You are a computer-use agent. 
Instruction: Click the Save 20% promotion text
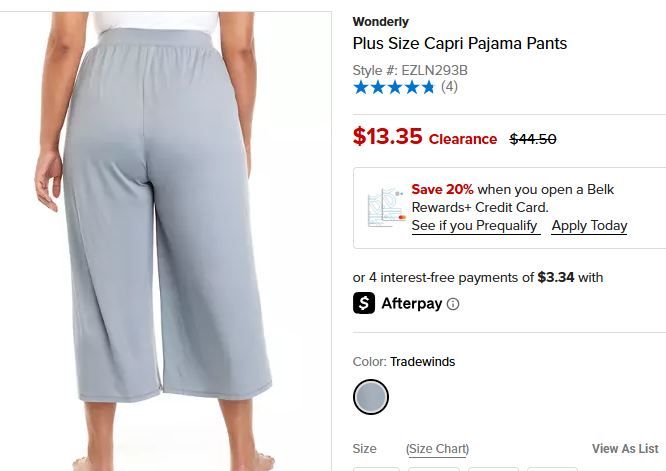[442, 189]
